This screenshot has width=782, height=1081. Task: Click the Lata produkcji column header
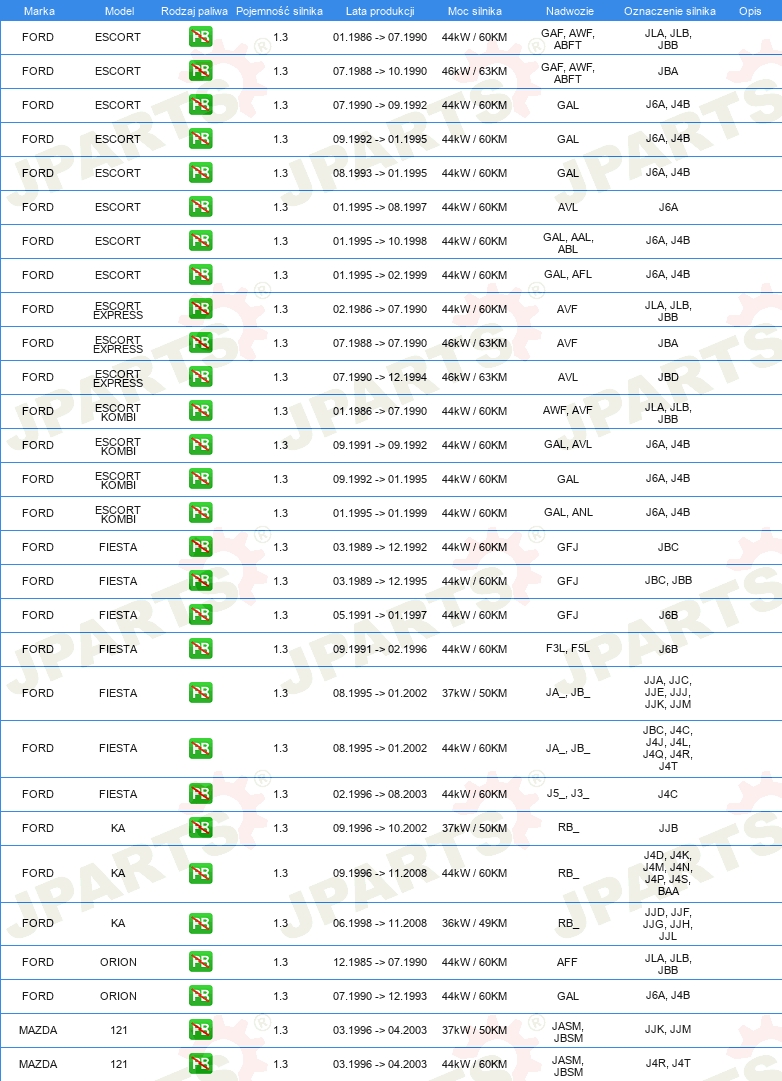click(x=380, y=11)
